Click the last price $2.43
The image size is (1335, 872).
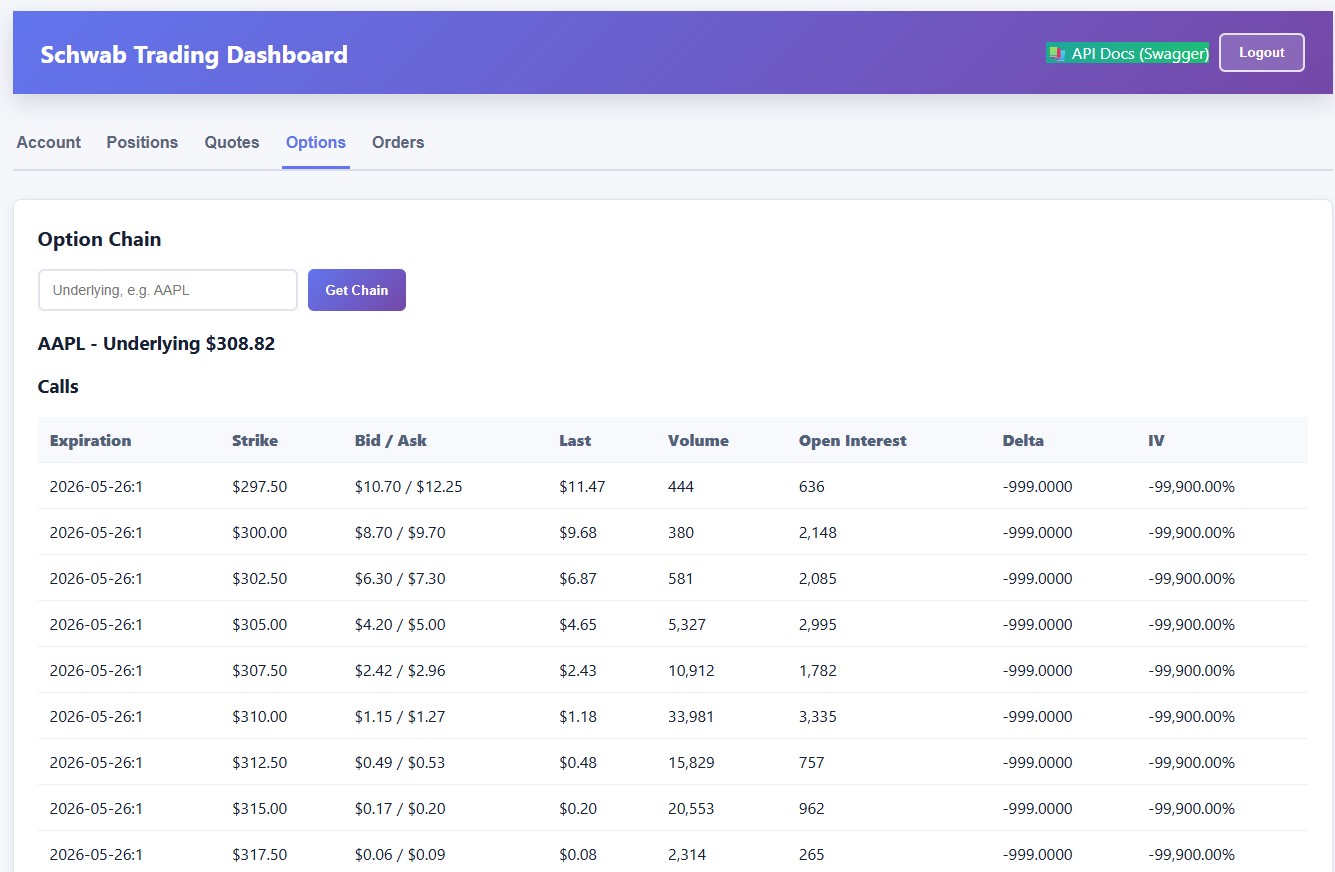[x=578, y=671]
